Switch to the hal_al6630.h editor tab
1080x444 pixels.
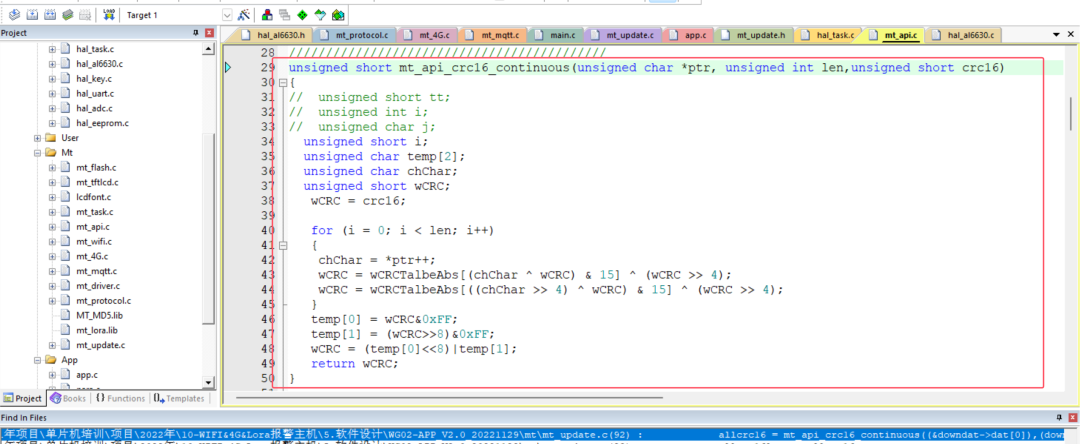pos(274,34)
